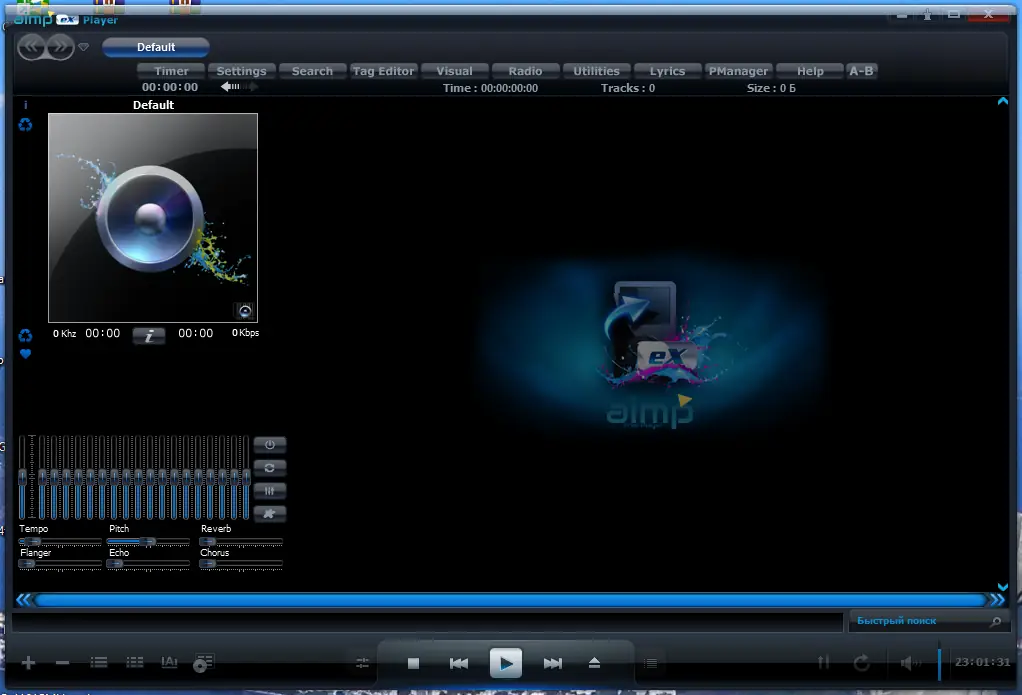1022x695 pixels.
Task: Toggle the playlist icon right of Eject
Action: click(650, 663)
